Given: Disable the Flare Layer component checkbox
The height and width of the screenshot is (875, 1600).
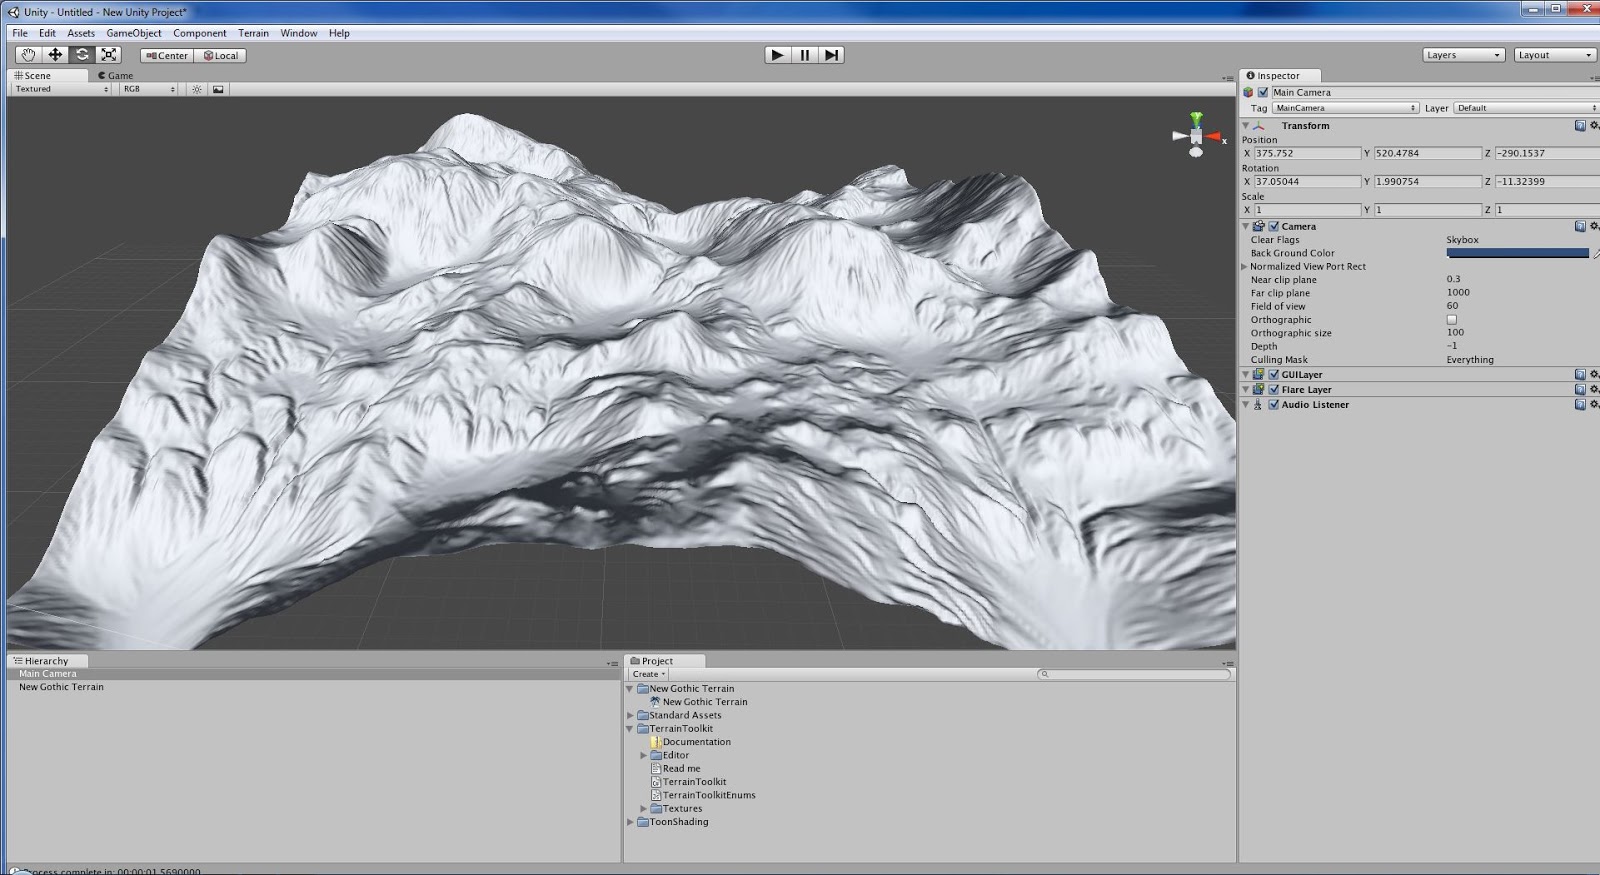Looking at the screenshot, I should pyautogui.click(x=1274, y=390).
